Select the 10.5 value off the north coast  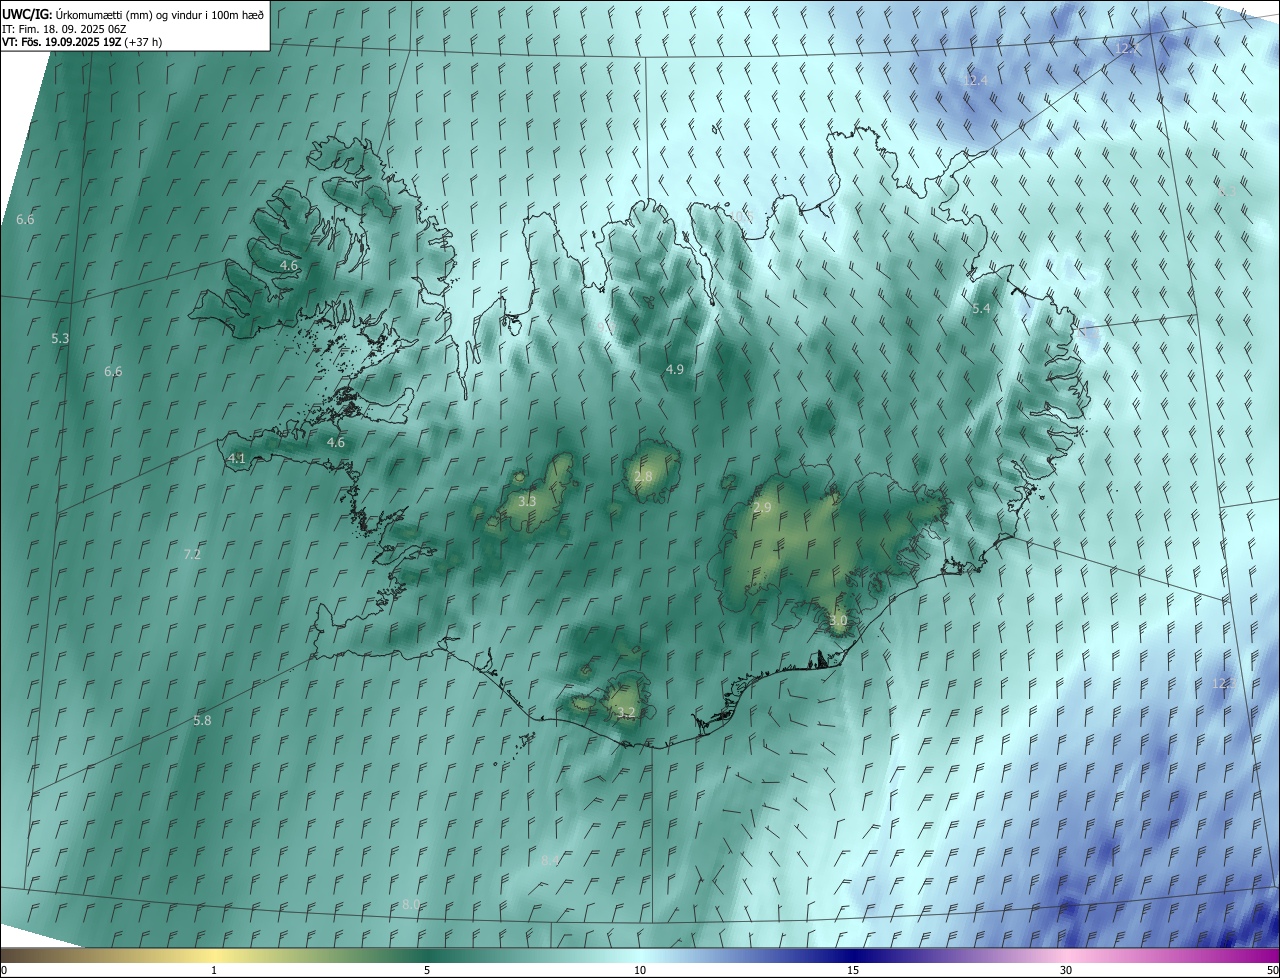pos(741,216)
